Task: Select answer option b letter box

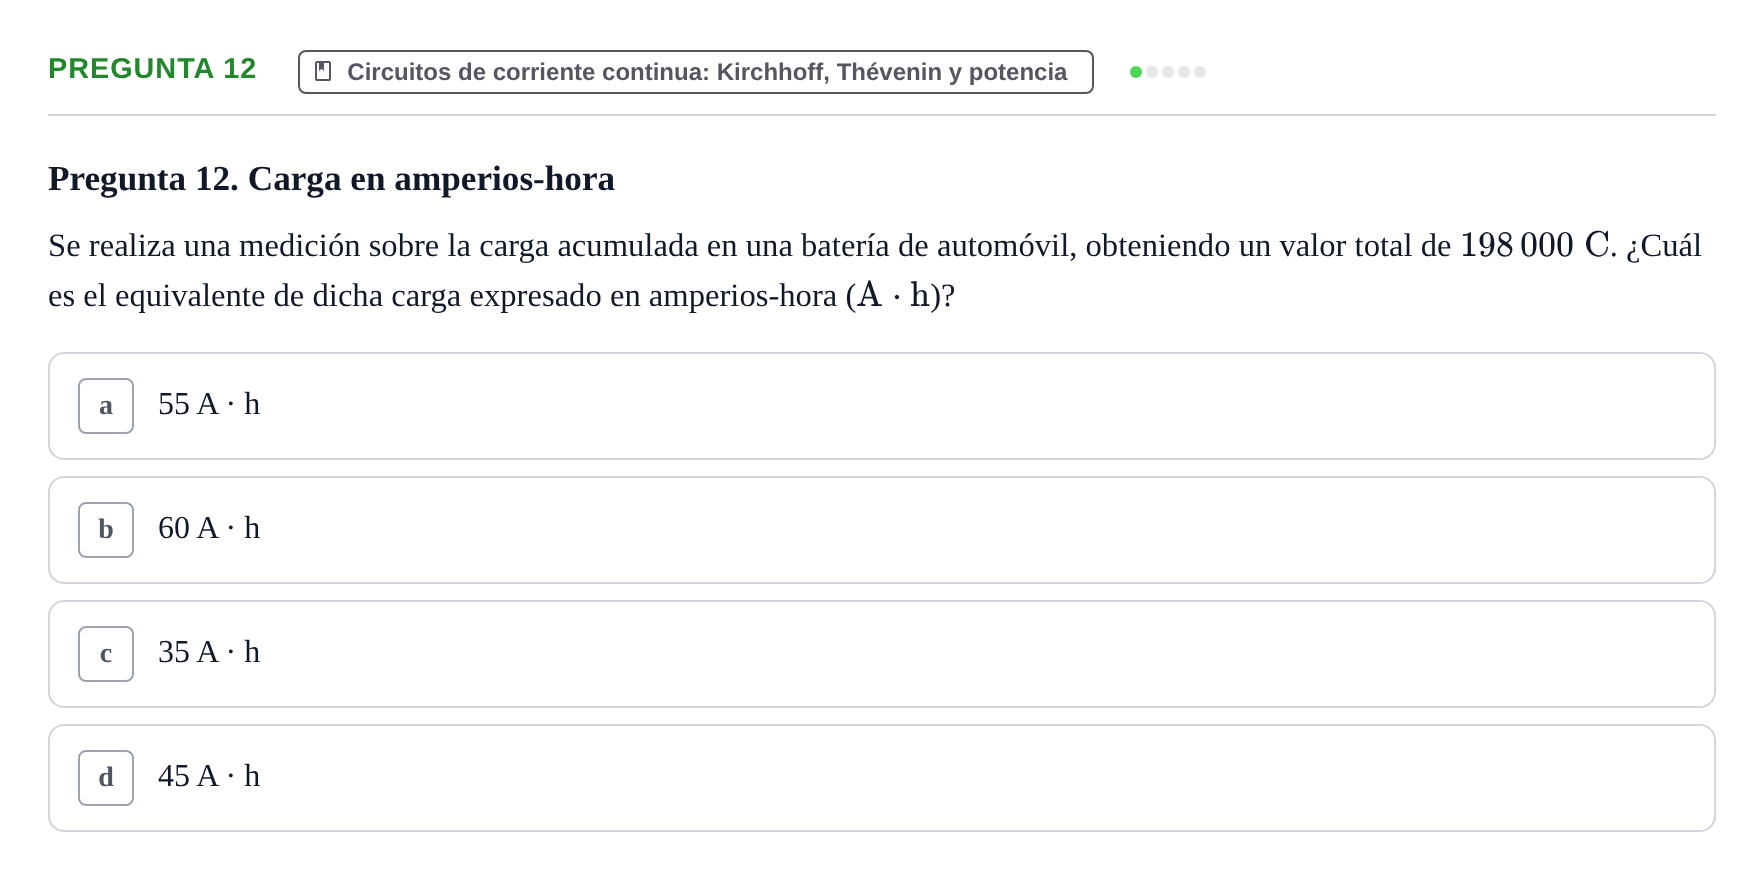Action: point(106,530)
